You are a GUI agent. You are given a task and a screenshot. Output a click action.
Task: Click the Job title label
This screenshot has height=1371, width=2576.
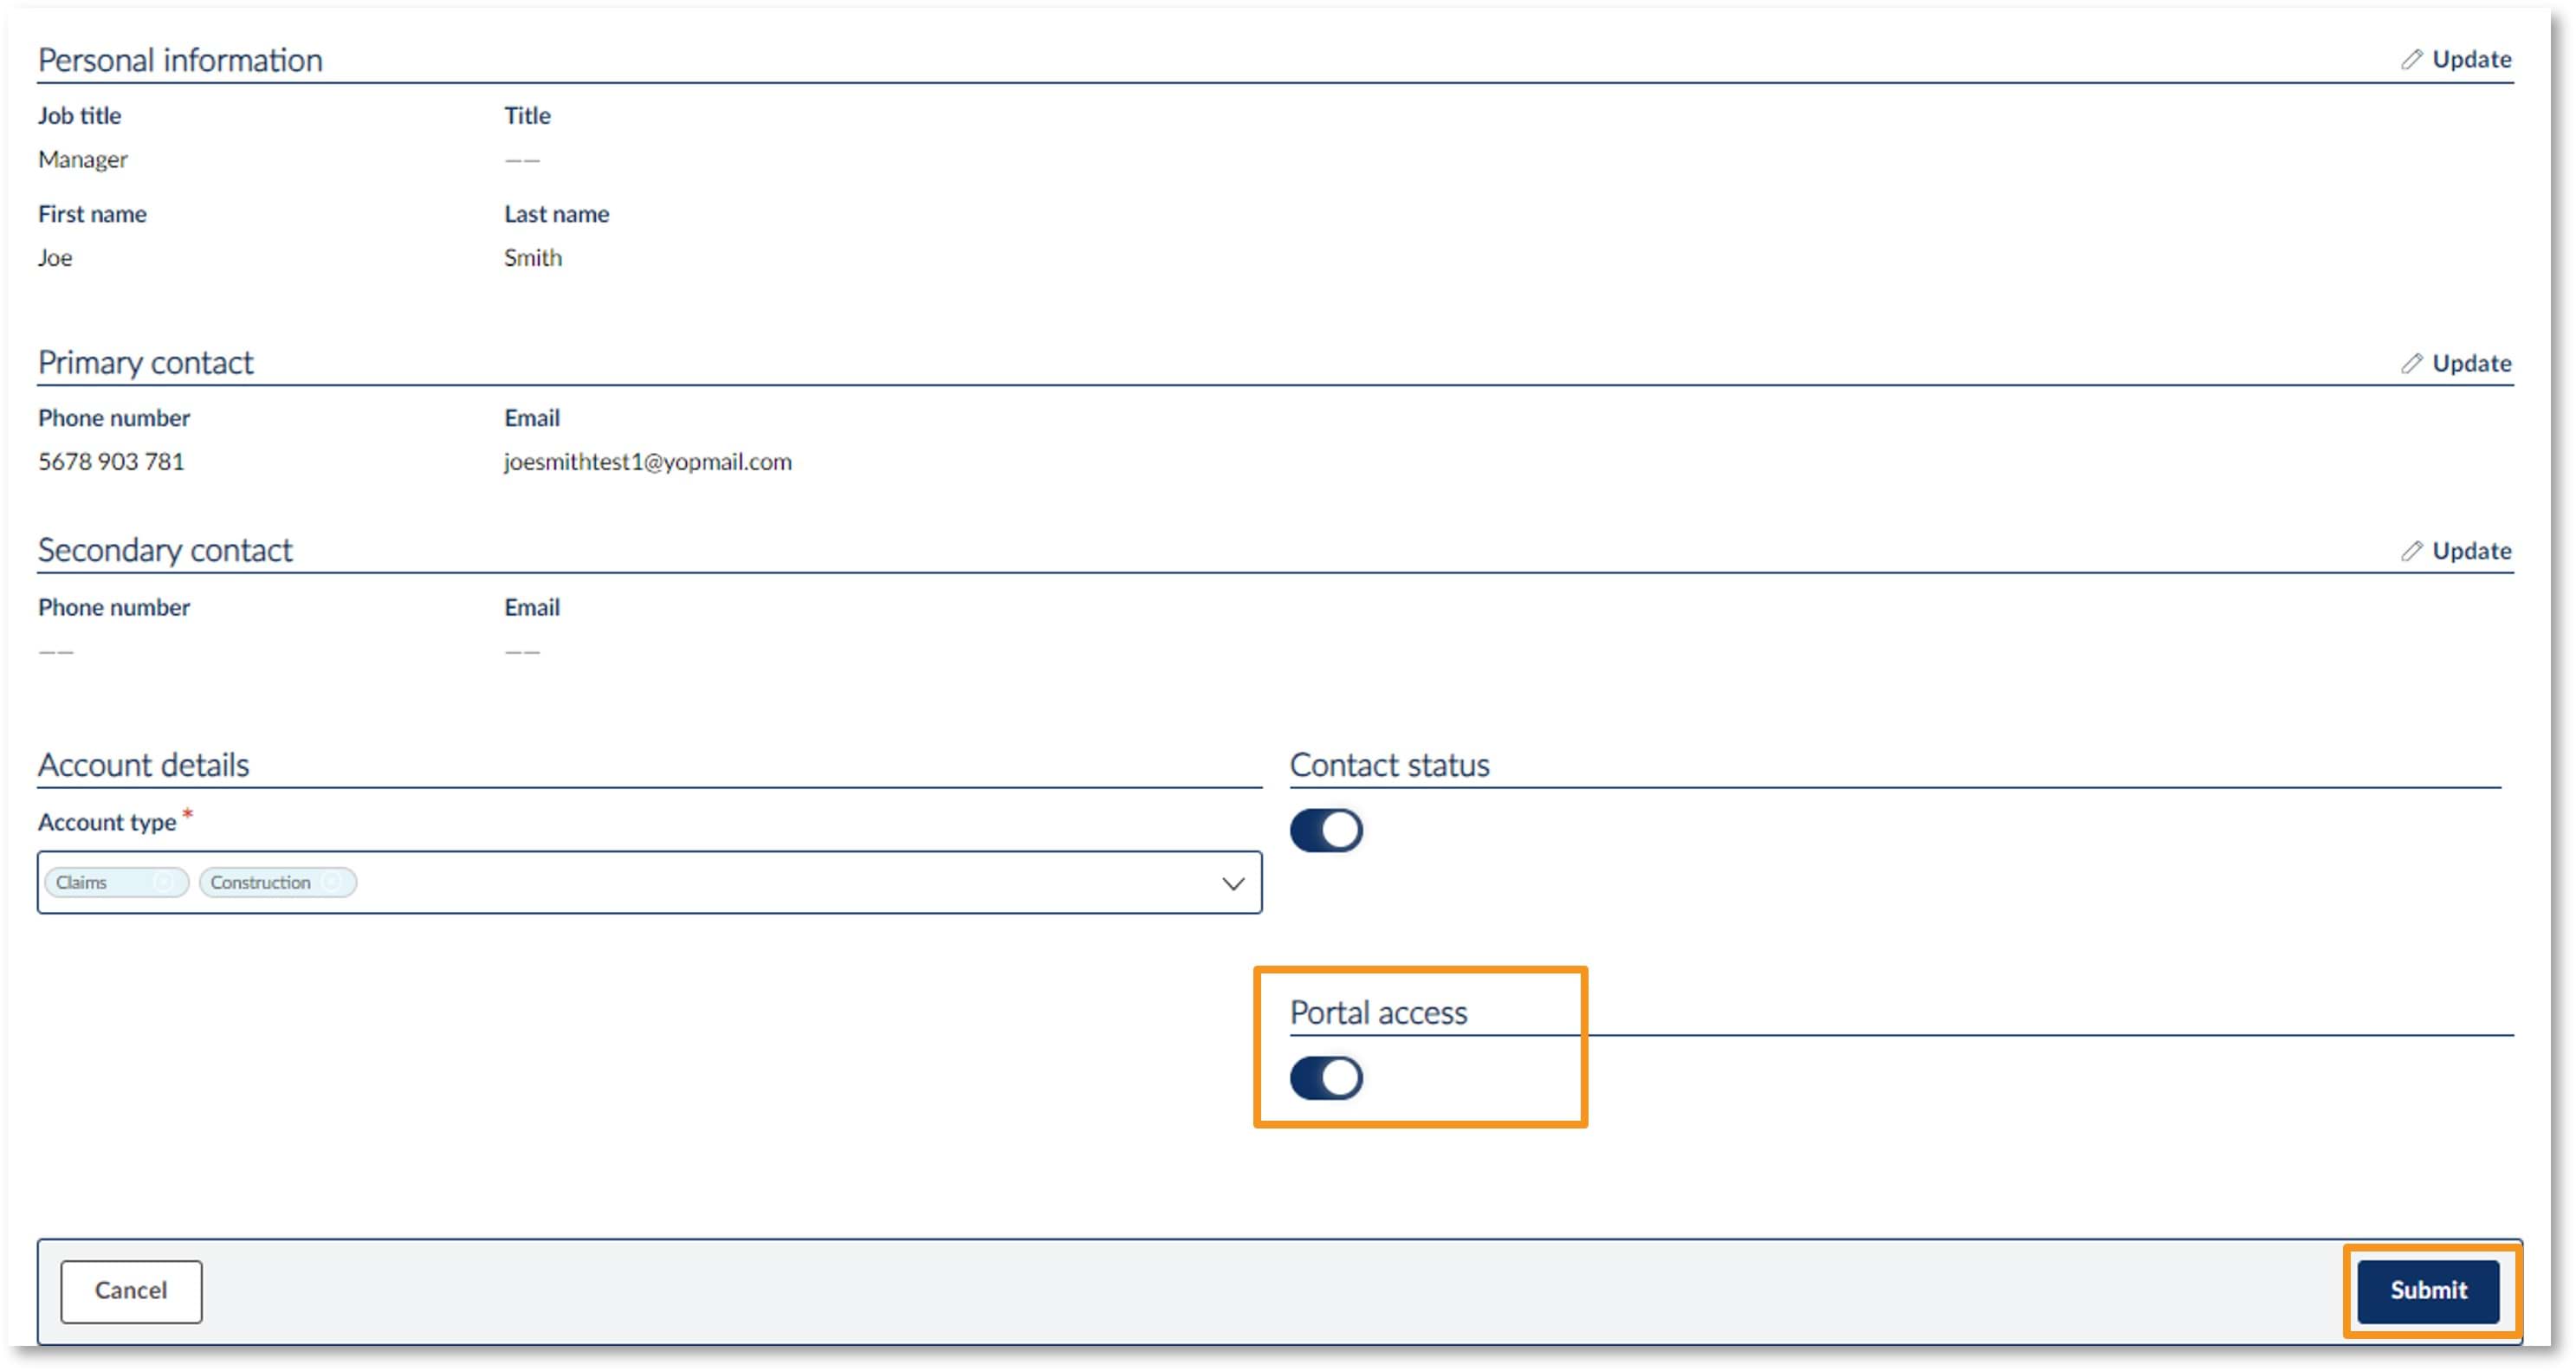pyautogui.click(x=80, y=116)
